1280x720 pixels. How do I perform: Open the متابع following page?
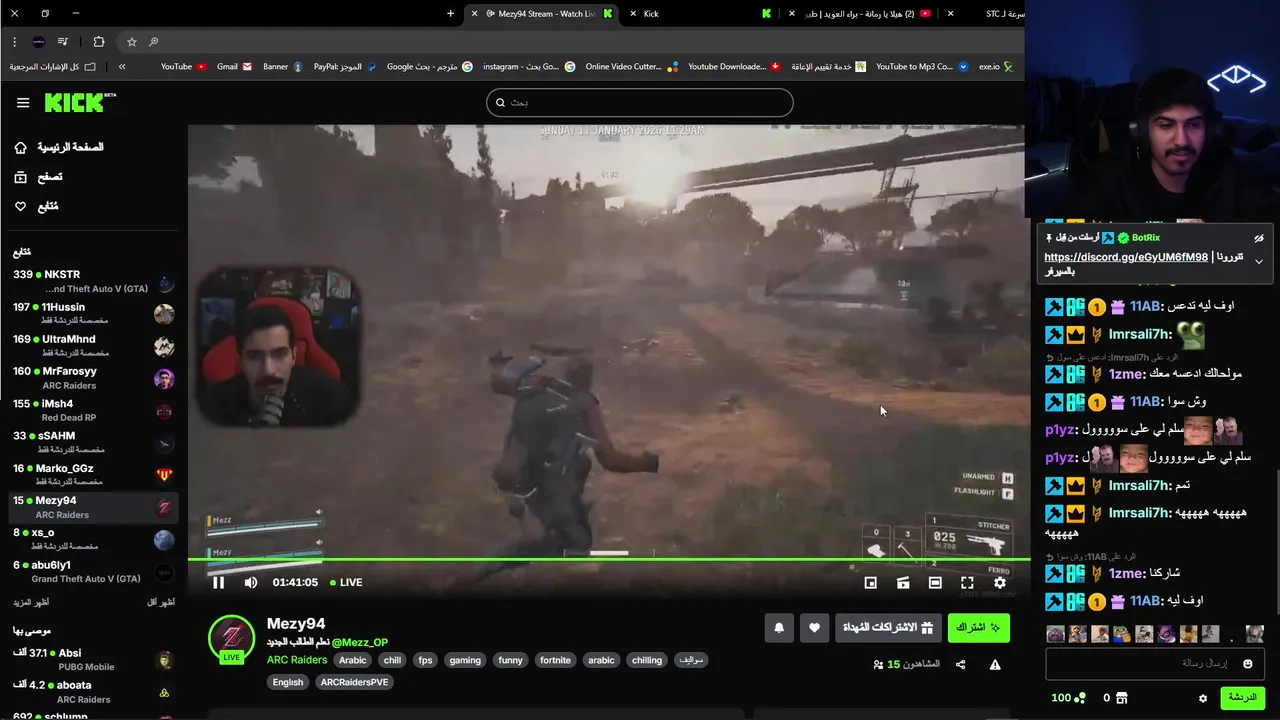point(36,206)
